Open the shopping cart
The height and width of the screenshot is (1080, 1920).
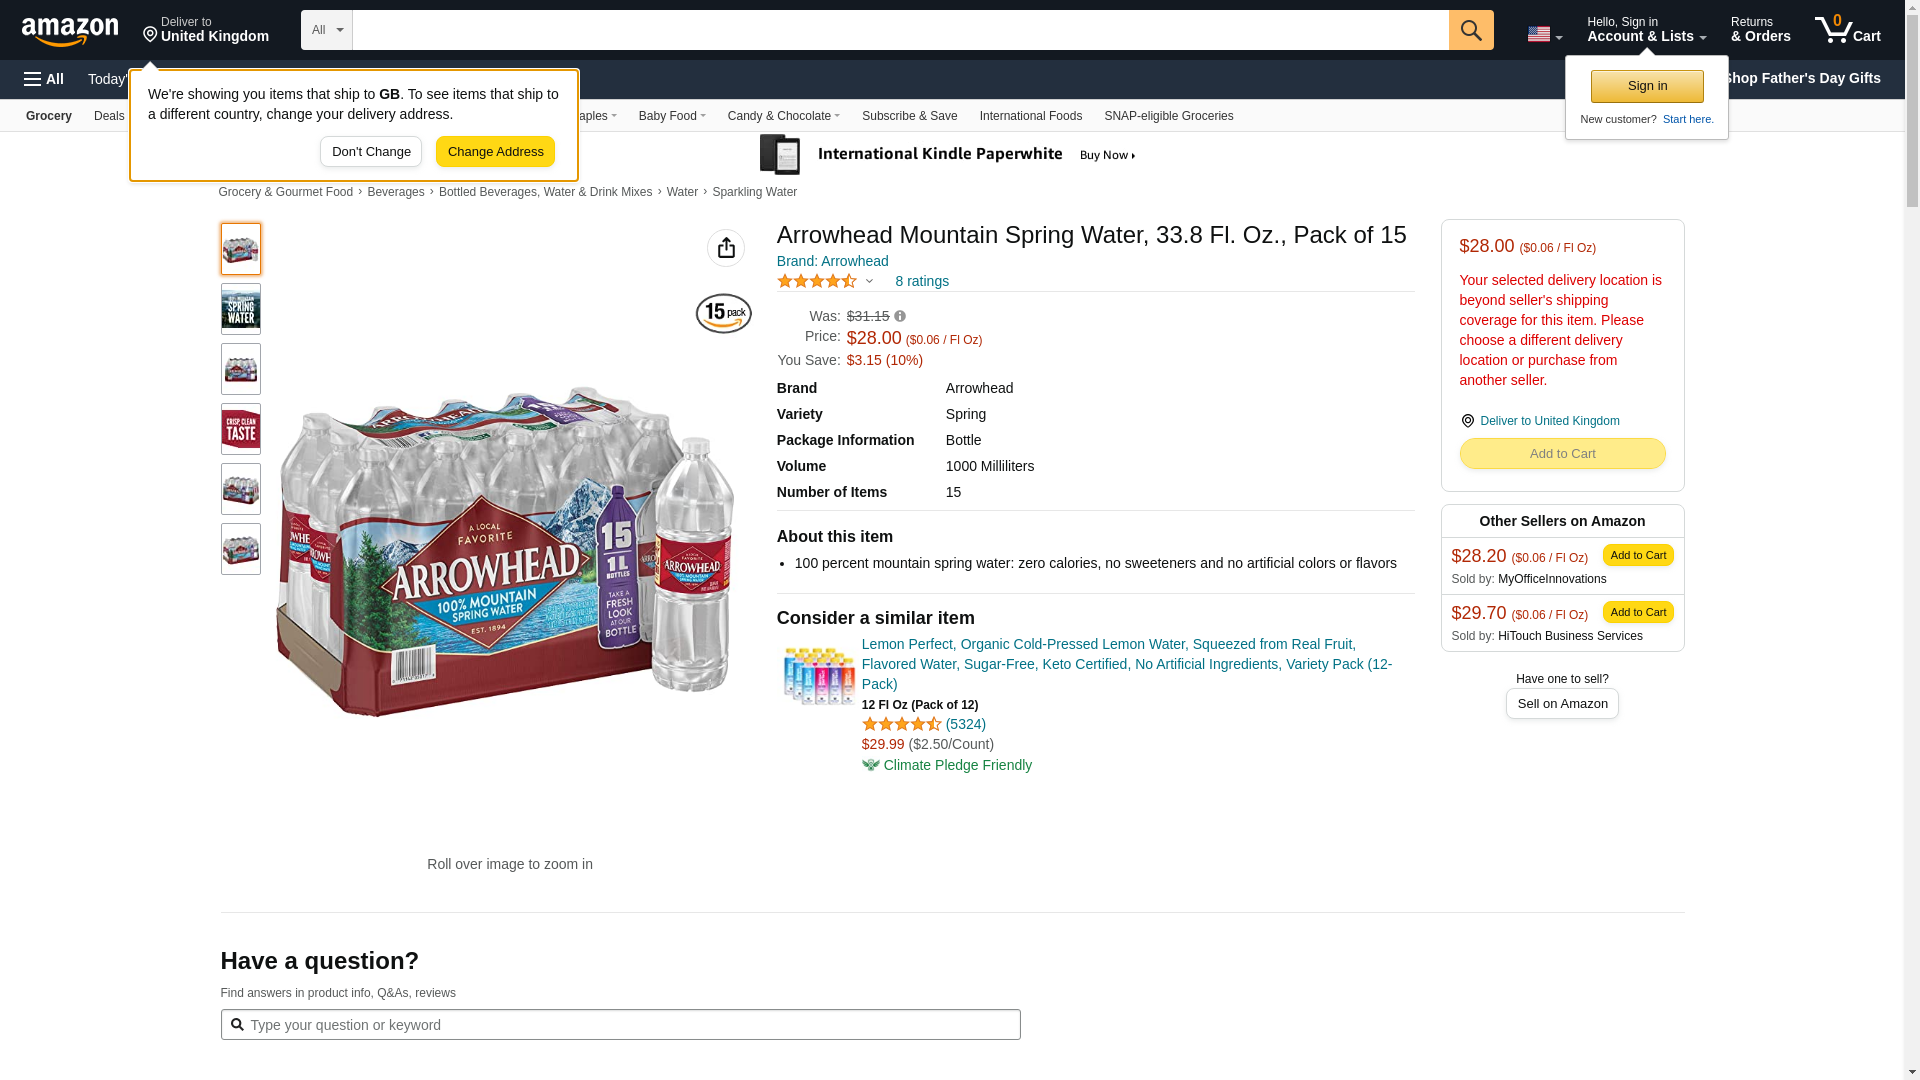(x=1848, y=30)
